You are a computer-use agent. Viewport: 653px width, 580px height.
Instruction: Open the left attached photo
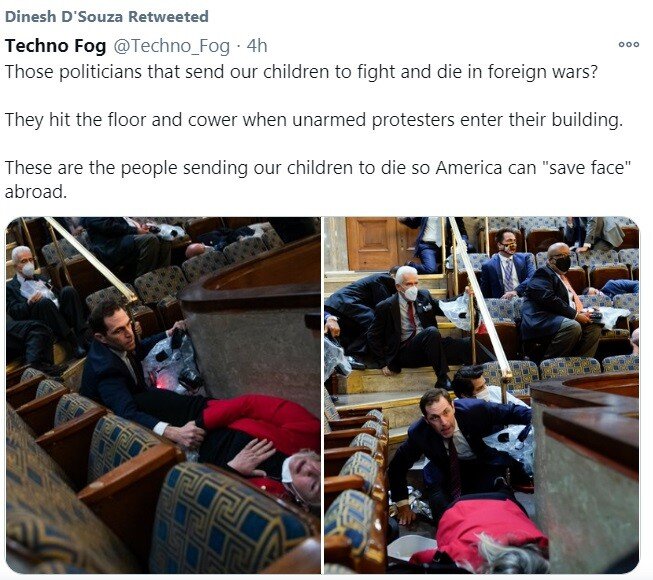pyautogui.click(x=163, y=395)
